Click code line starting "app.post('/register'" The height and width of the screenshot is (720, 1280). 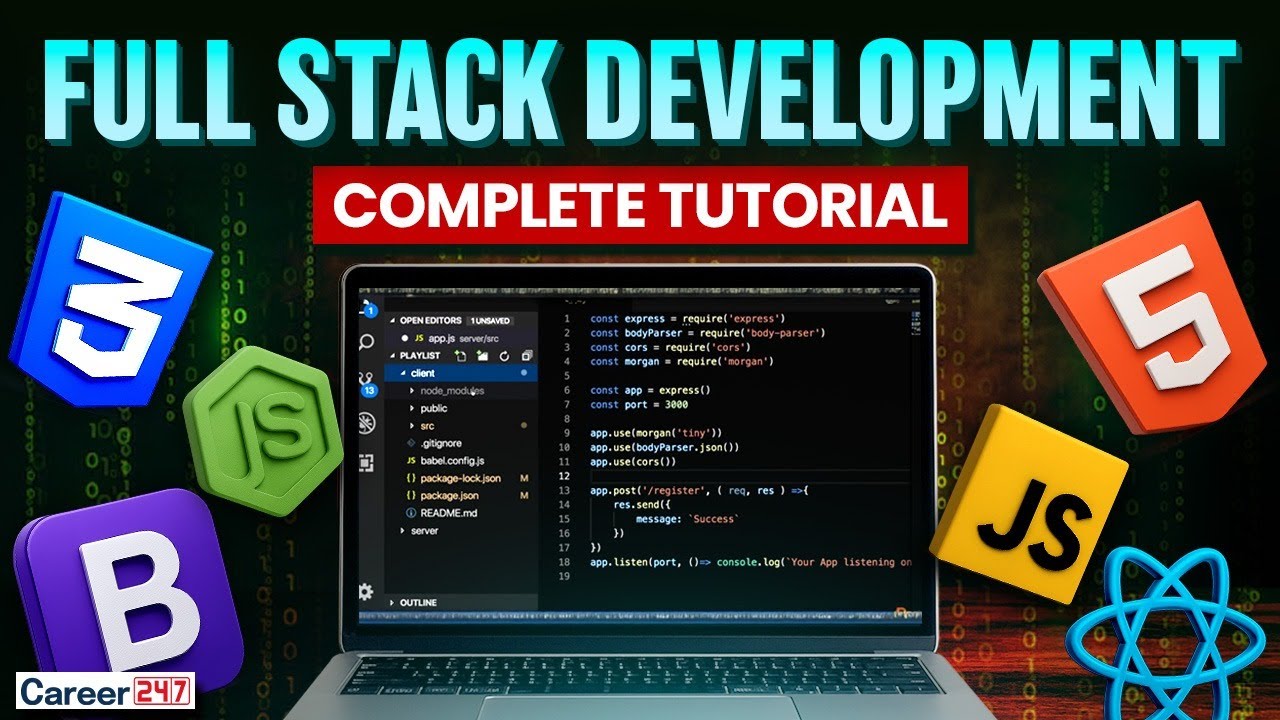click(699, 490)
